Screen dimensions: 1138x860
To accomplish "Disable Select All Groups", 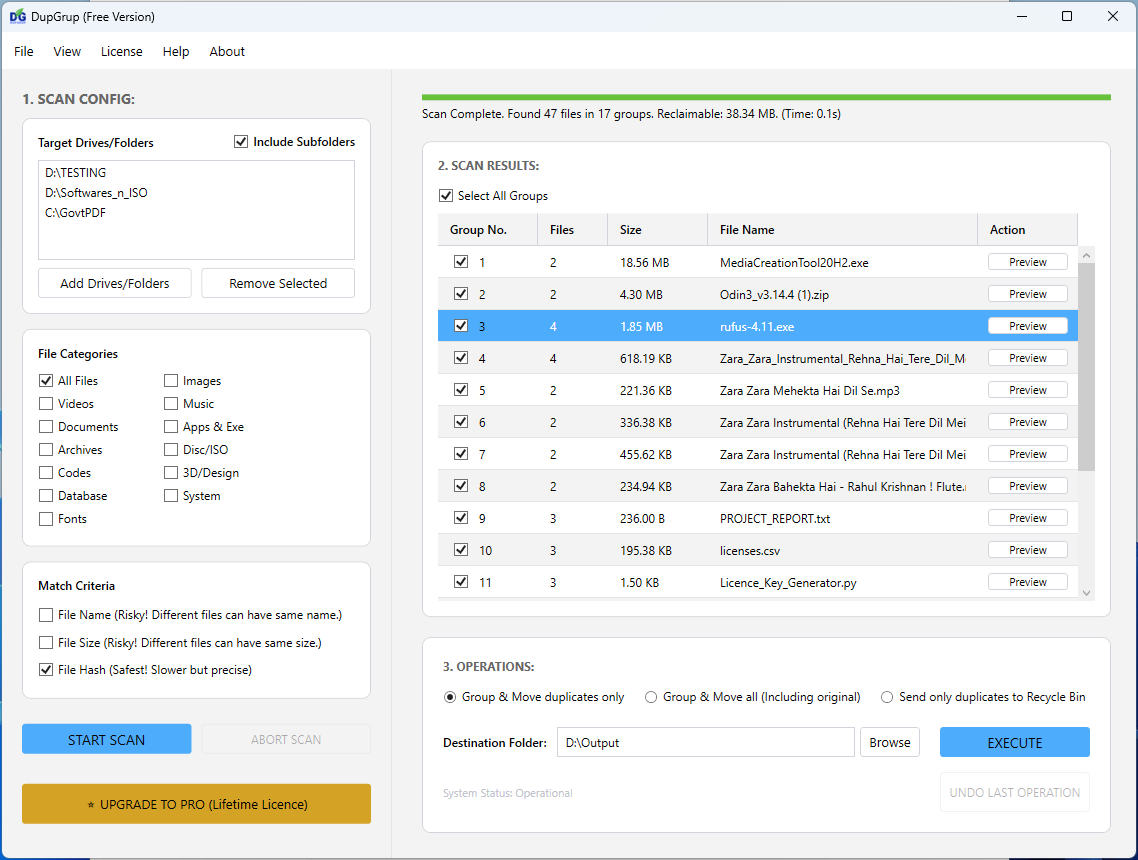I will [446, 196].
